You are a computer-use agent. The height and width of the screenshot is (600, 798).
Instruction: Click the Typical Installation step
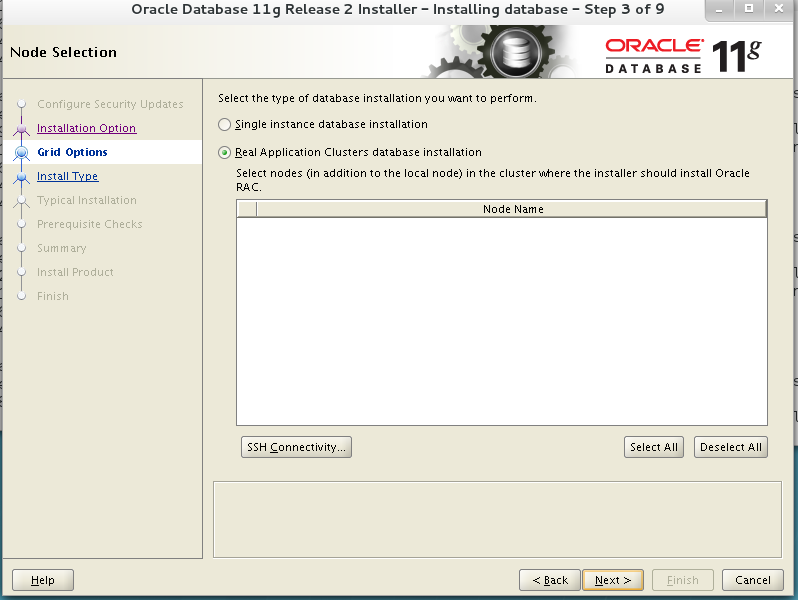[x=87, y=200]
